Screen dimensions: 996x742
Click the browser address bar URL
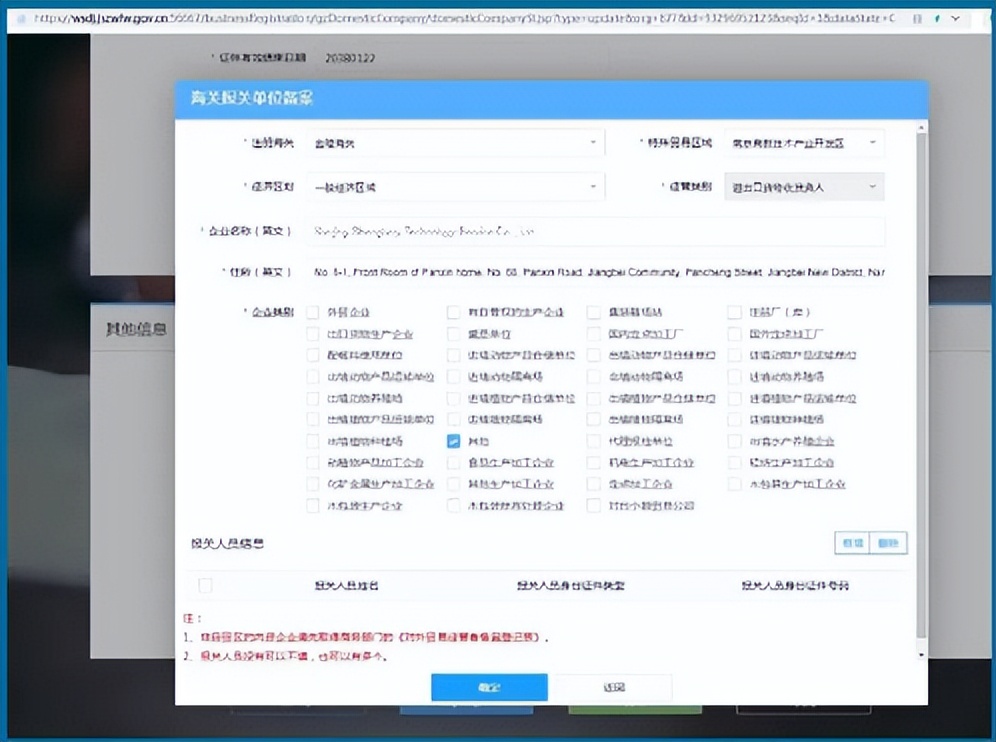pyautogui.click(x=400, y=18)
